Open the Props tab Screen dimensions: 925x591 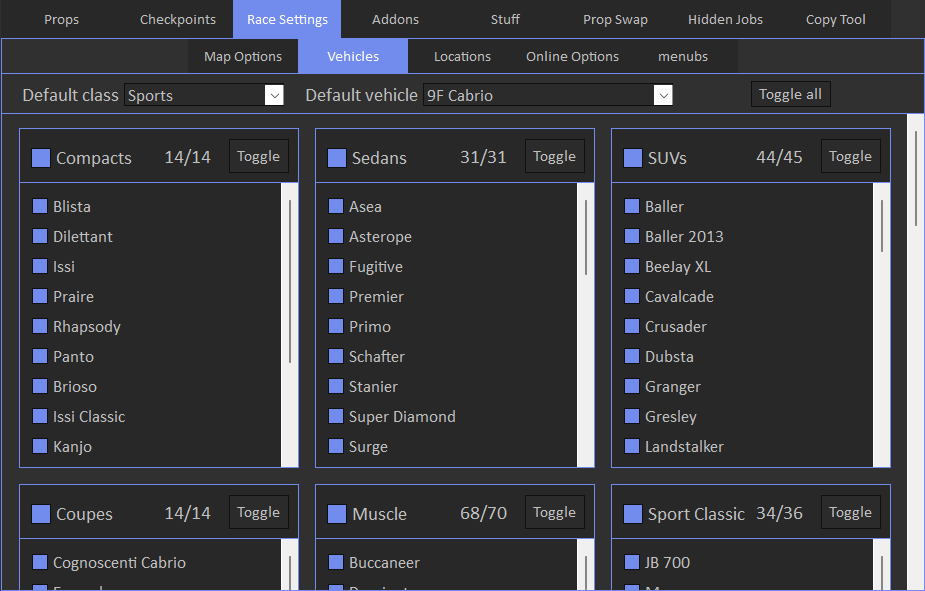[61, 19]
